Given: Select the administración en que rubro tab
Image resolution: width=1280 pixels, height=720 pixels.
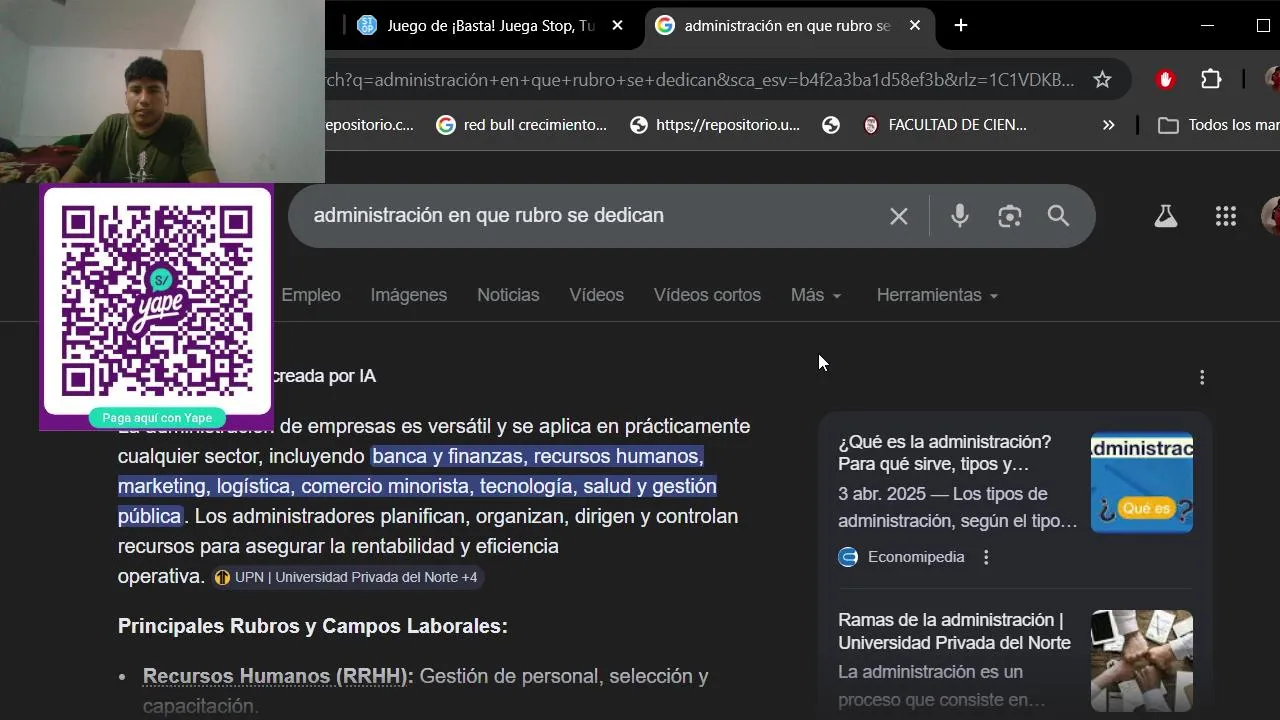Looking at the screenshot, I should (x=787, y=26).
